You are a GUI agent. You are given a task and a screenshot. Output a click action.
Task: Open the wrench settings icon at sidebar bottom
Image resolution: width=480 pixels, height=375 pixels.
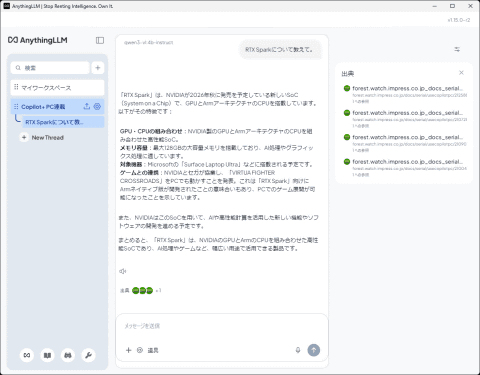coord(88,355)
